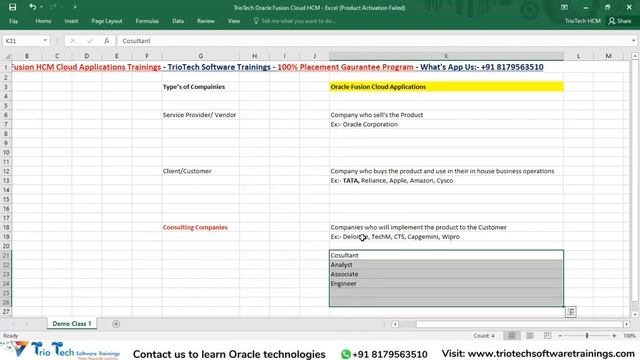Switch to the Data ribbon tab
Screen dimensions: 640x360
178,21
